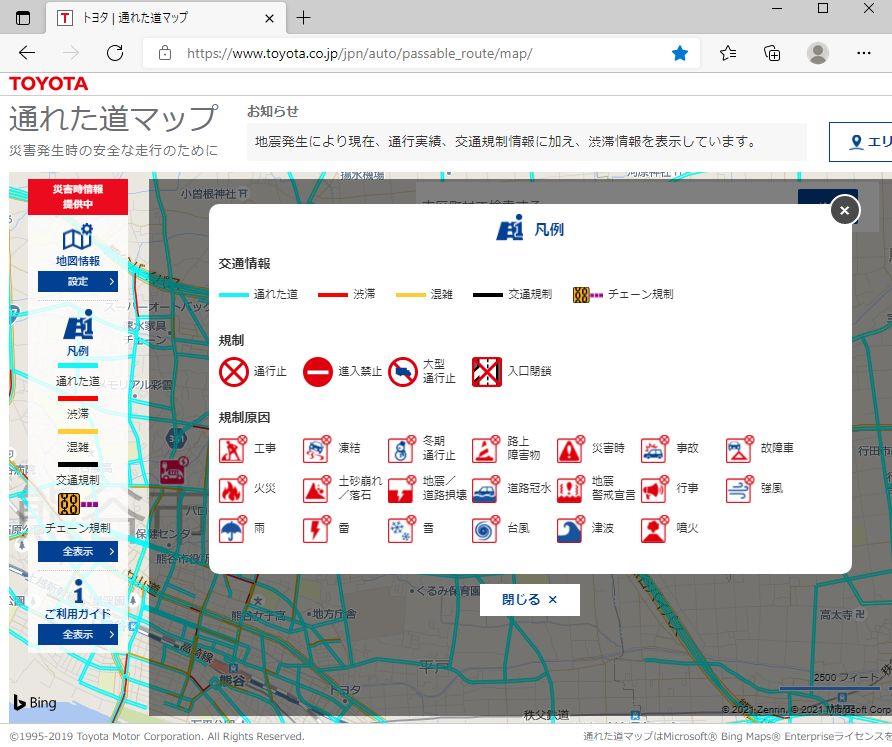This screenshot has width=892, height=747.
Task: Open the browser Favorites list icon
Action: click(x=728, y=53)
